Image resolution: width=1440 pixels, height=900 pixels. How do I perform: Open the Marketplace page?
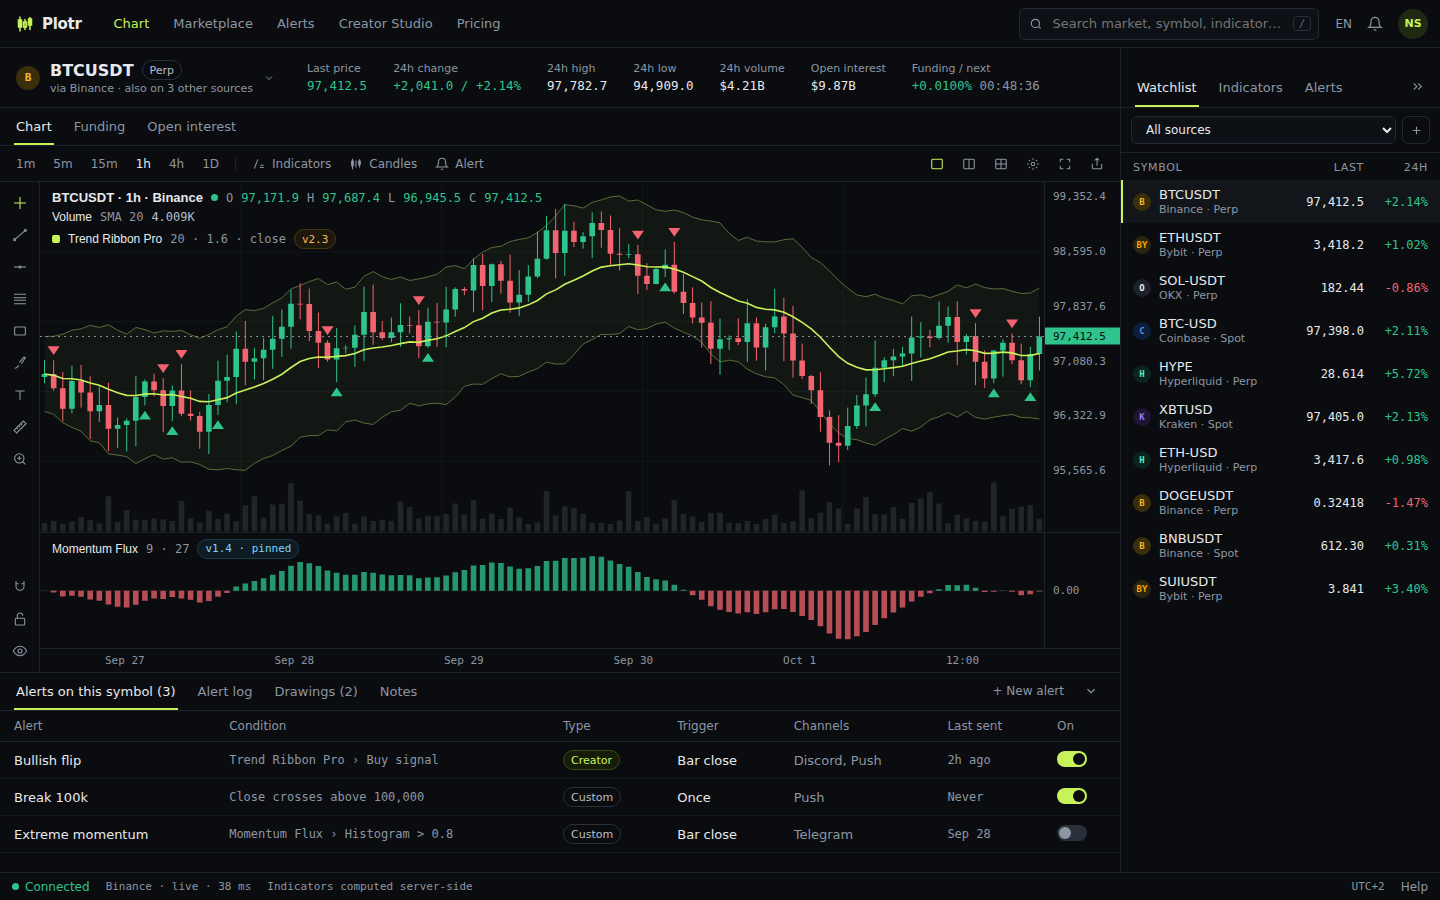tap(213, 24)
